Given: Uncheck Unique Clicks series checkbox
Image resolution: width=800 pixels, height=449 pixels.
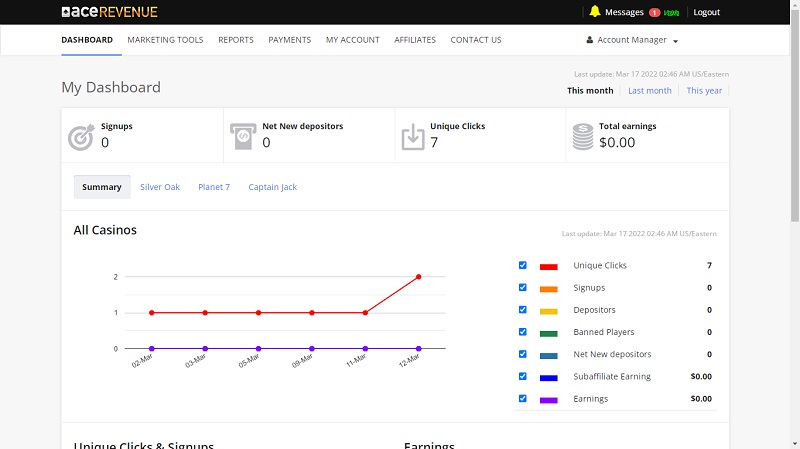Looking at the screenshot, I should [x=522, y=265].
